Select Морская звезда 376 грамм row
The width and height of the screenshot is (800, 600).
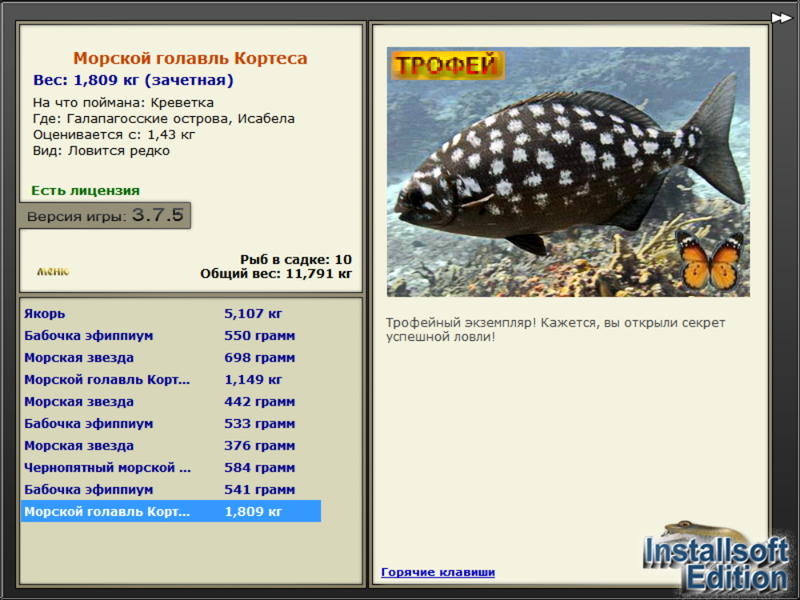click(x=171, y=445)
